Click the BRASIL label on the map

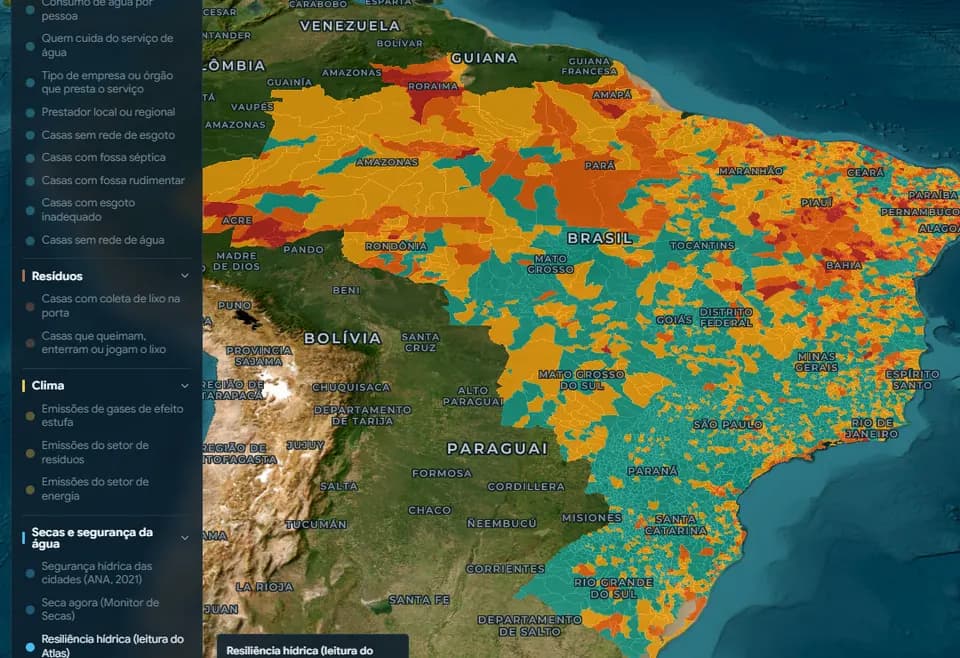tap(599, 238)
